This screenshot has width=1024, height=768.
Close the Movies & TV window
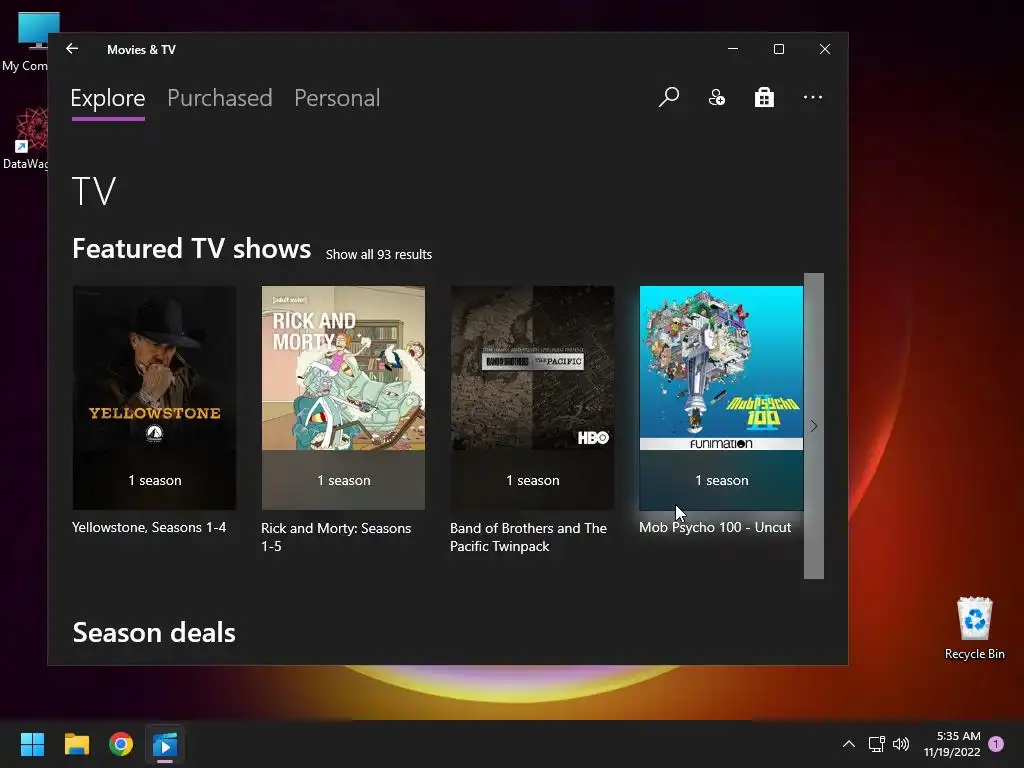tap(825, 49)
